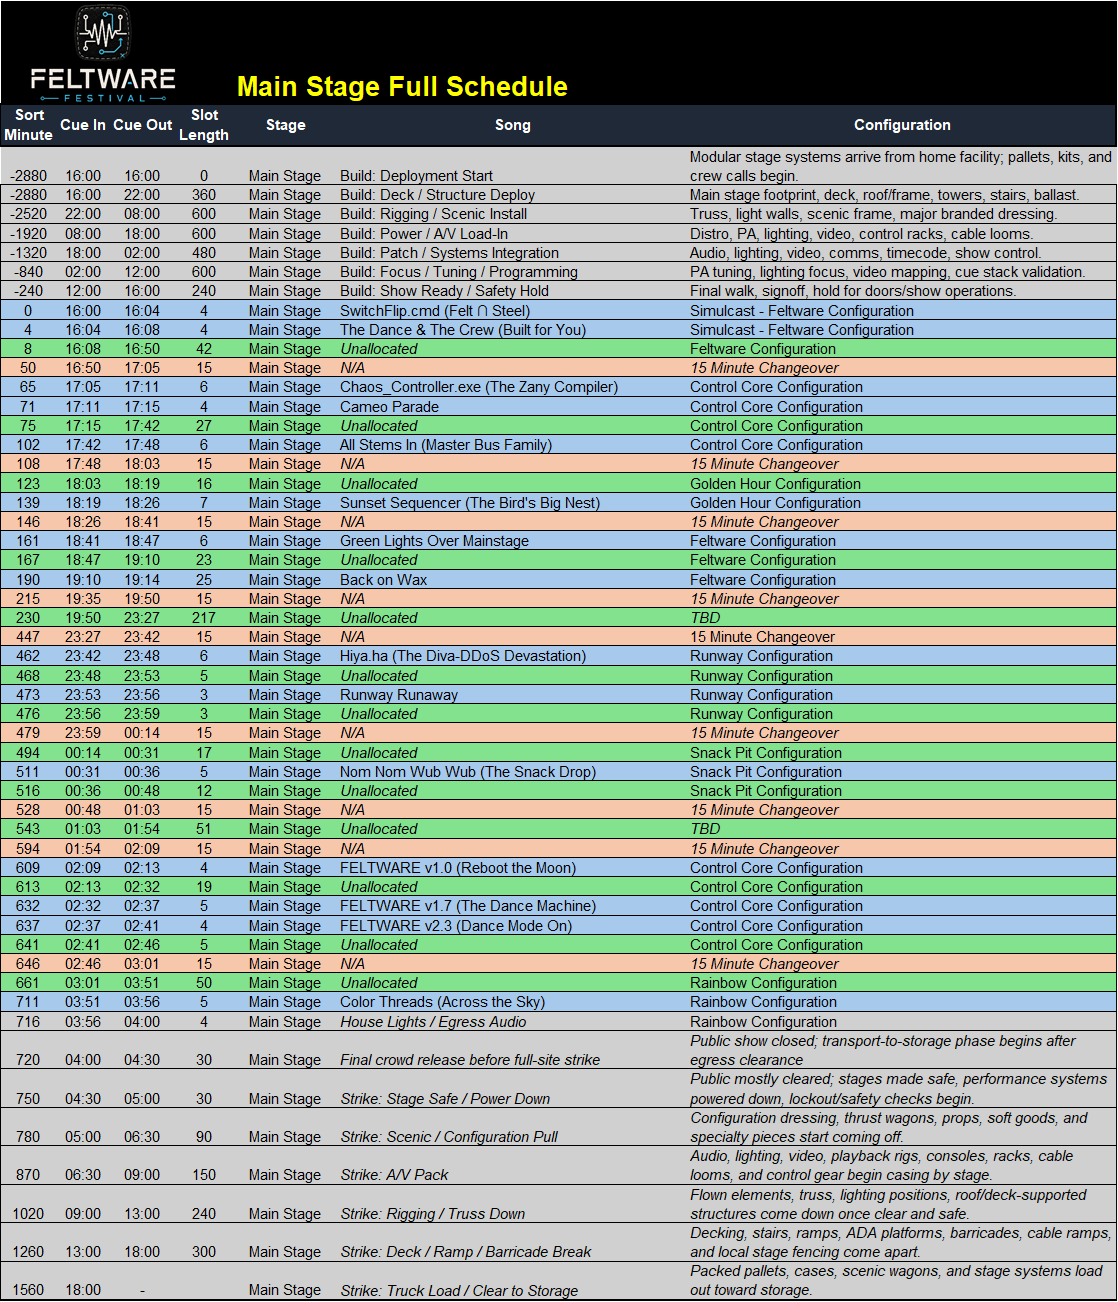Select song 'SwitchFlip.cmd (Felt ∩ Steel)'
1118x1302 pixels.
[x=435, y=311]
